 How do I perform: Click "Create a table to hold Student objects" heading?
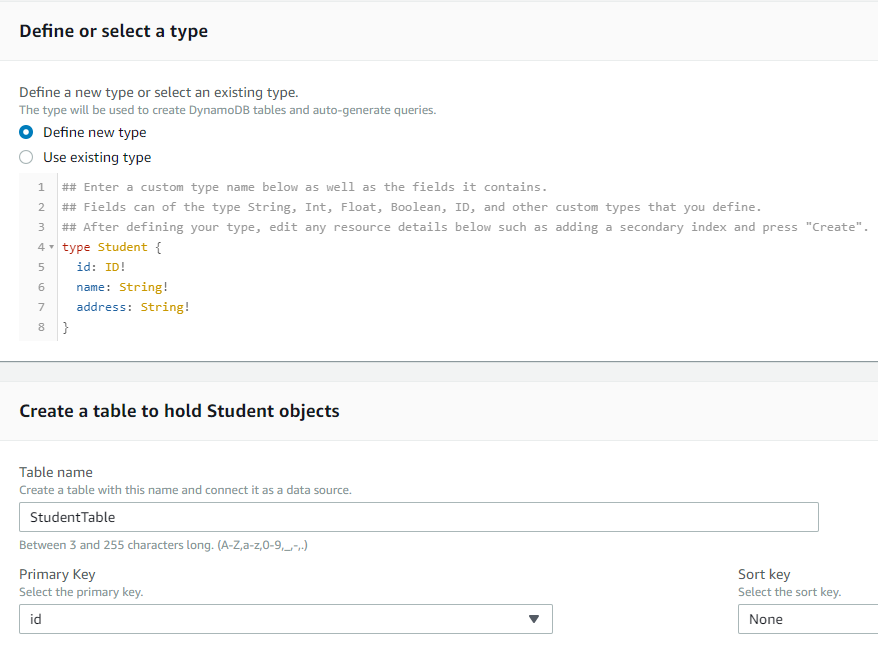[179, 411]
